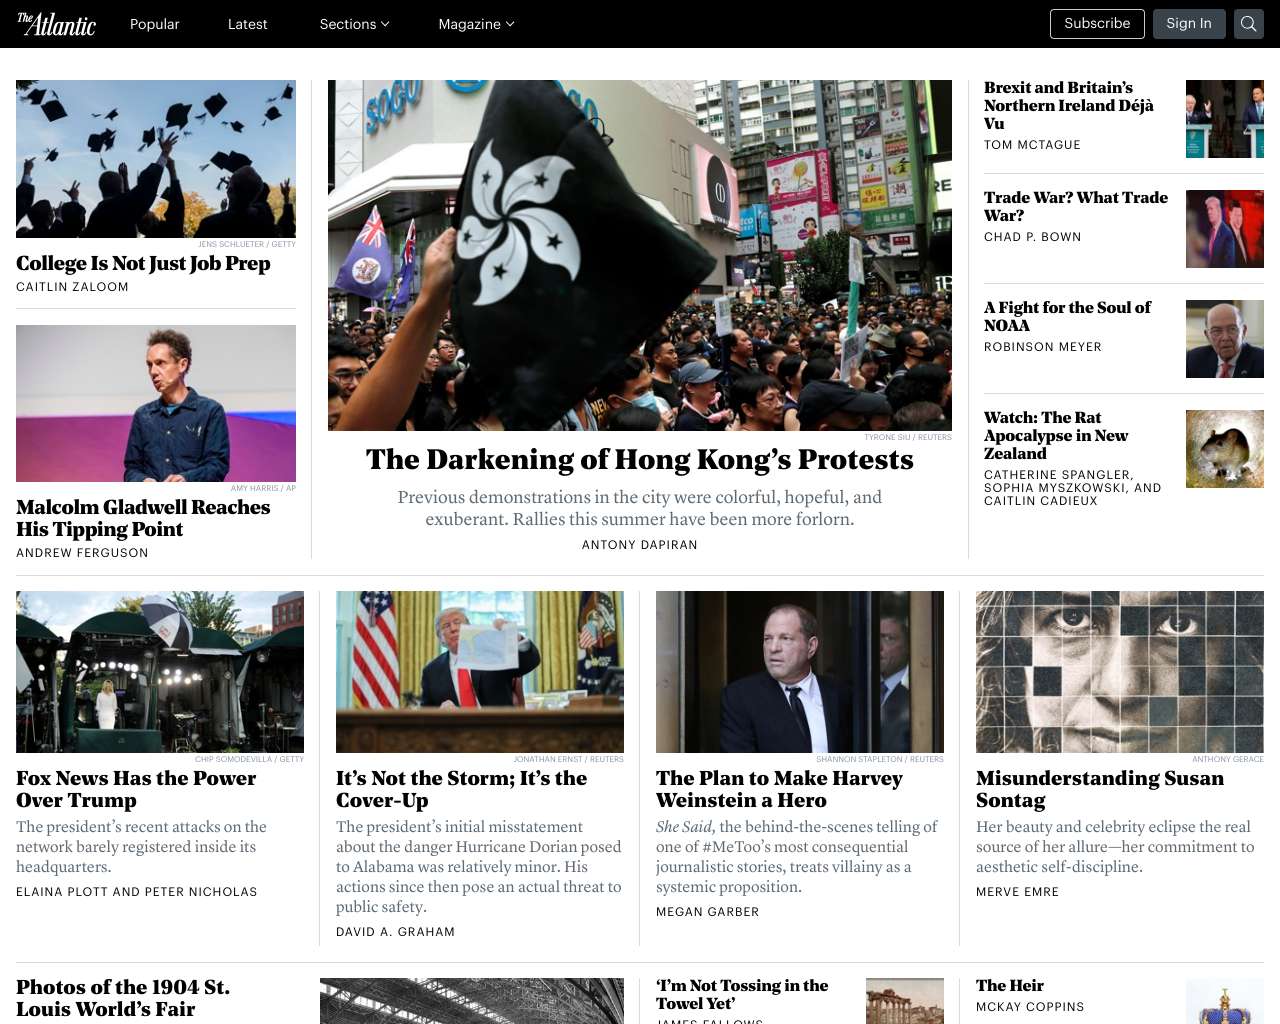
Task: Open the Popular nav item
Action: (155, 24)
